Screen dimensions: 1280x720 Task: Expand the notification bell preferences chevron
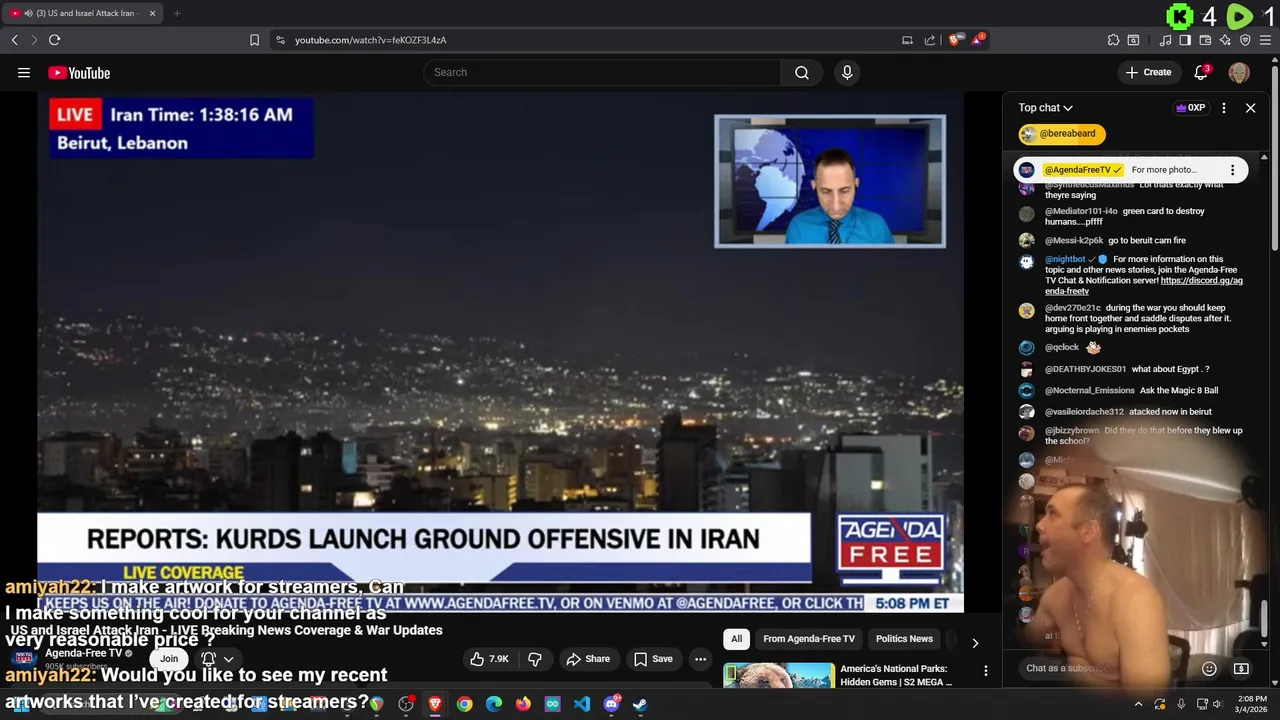click(228, 659)
